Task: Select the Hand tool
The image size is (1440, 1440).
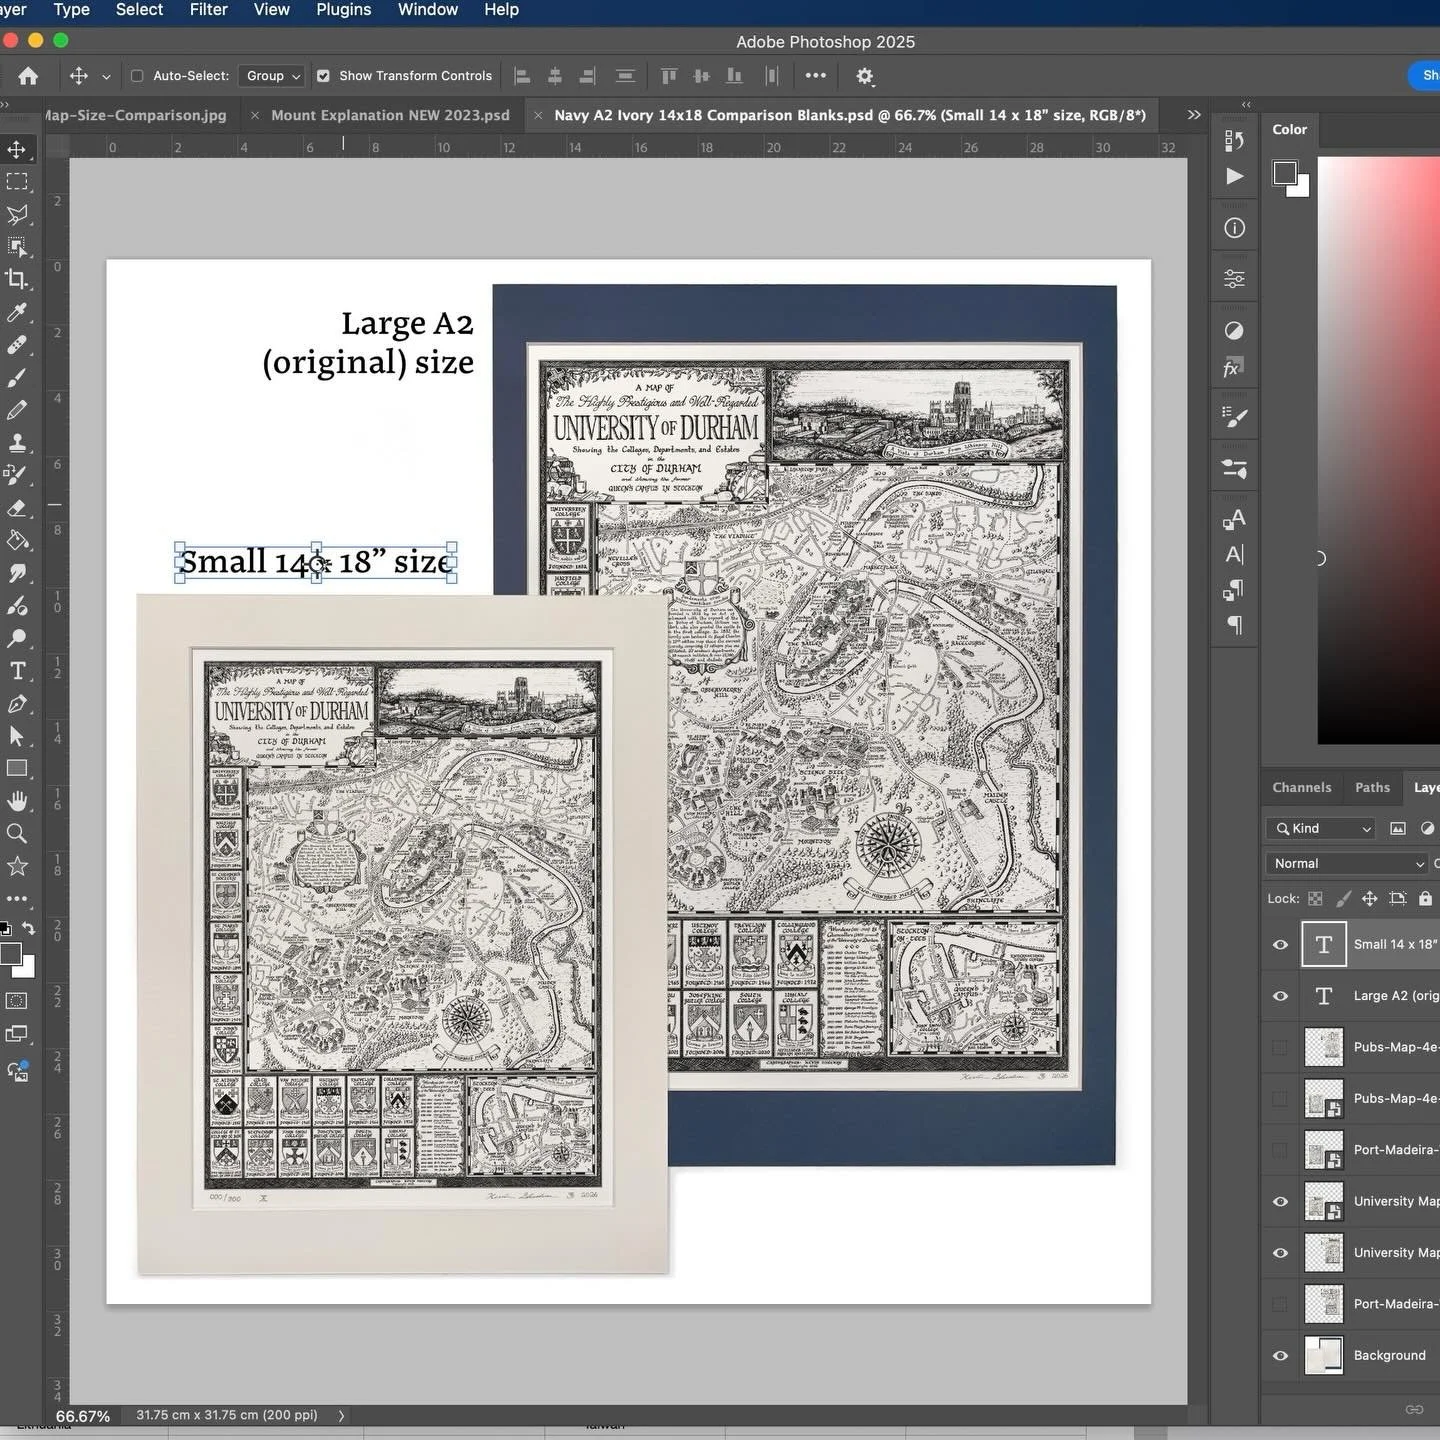Action: [x=17, y=801]
